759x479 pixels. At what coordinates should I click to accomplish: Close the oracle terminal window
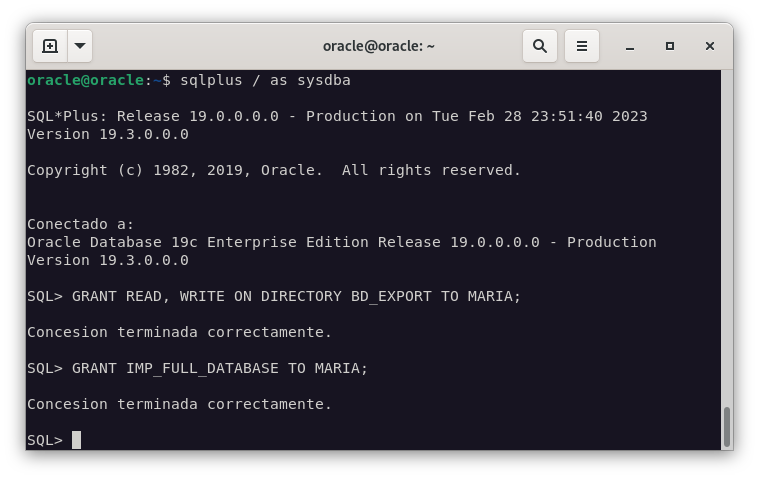[710, 46]
